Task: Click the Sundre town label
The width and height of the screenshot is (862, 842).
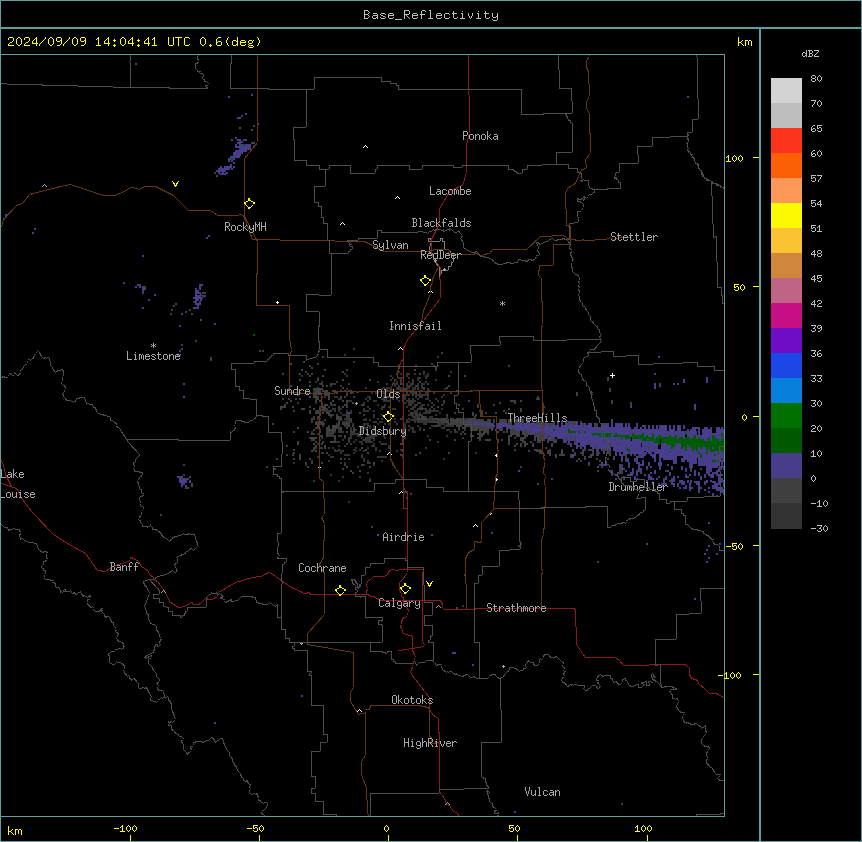Action: (x=292, y=391)
